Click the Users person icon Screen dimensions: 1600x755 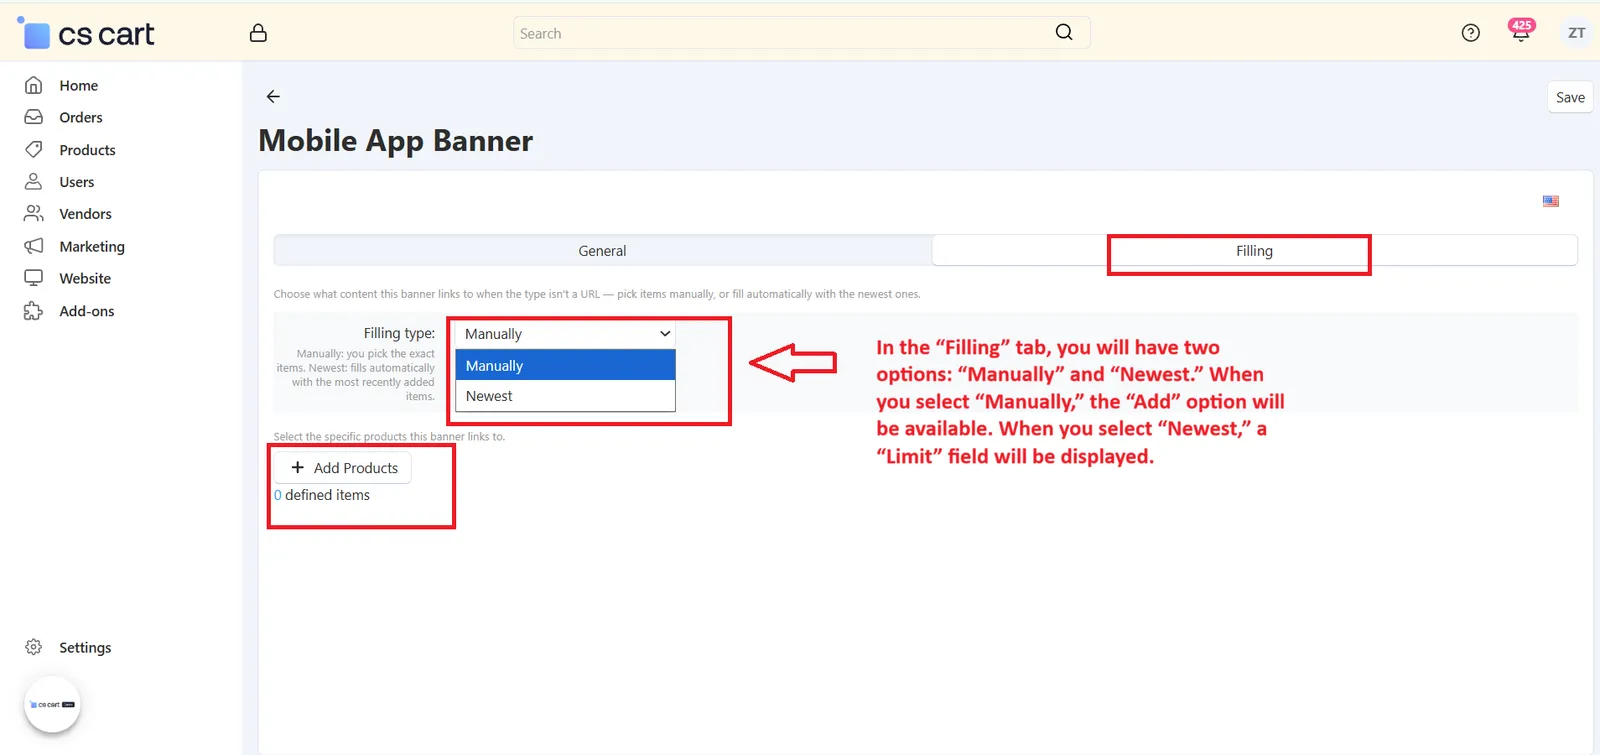point(34,181)
